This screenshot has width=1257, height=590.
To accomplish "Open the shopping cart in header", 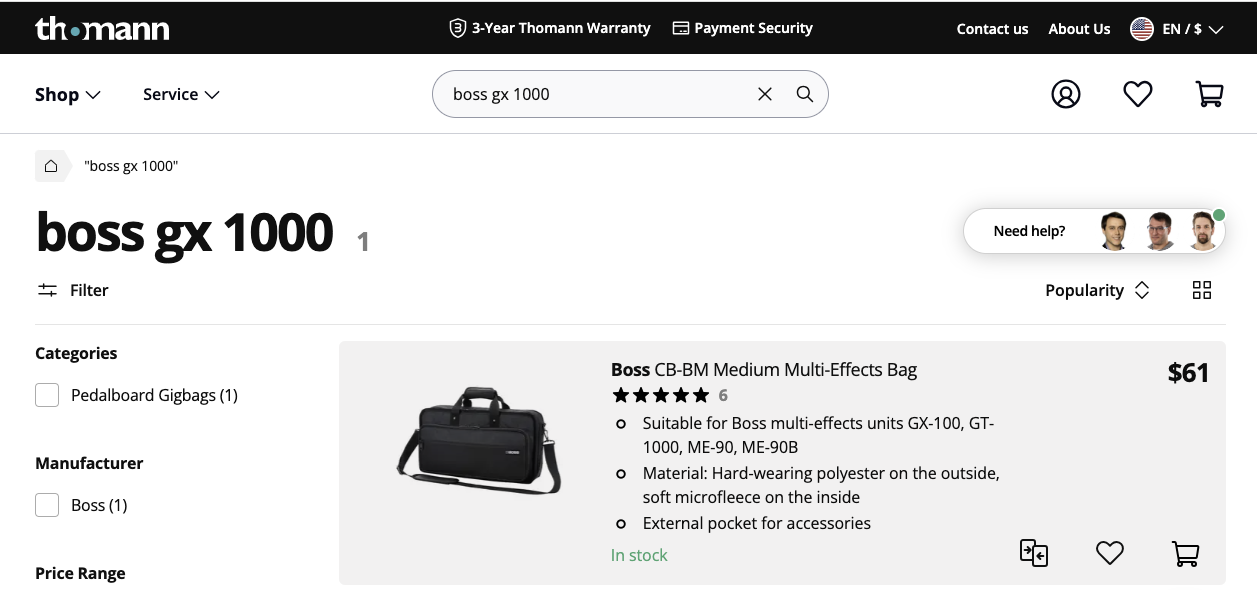I will point(1210,94).
